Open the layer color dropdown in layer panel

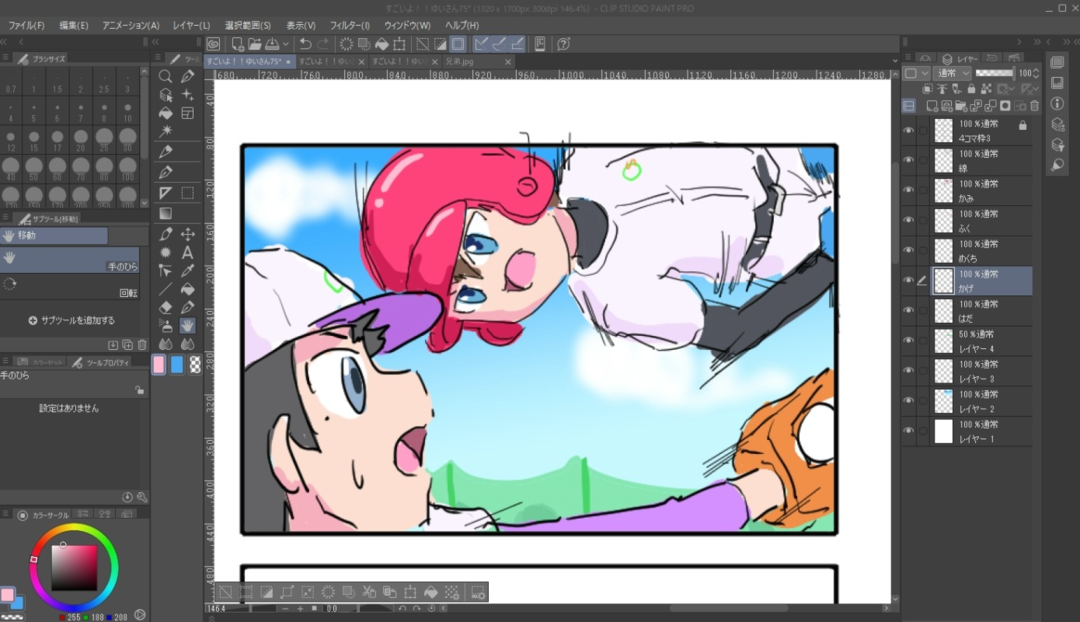click(914, 73)
